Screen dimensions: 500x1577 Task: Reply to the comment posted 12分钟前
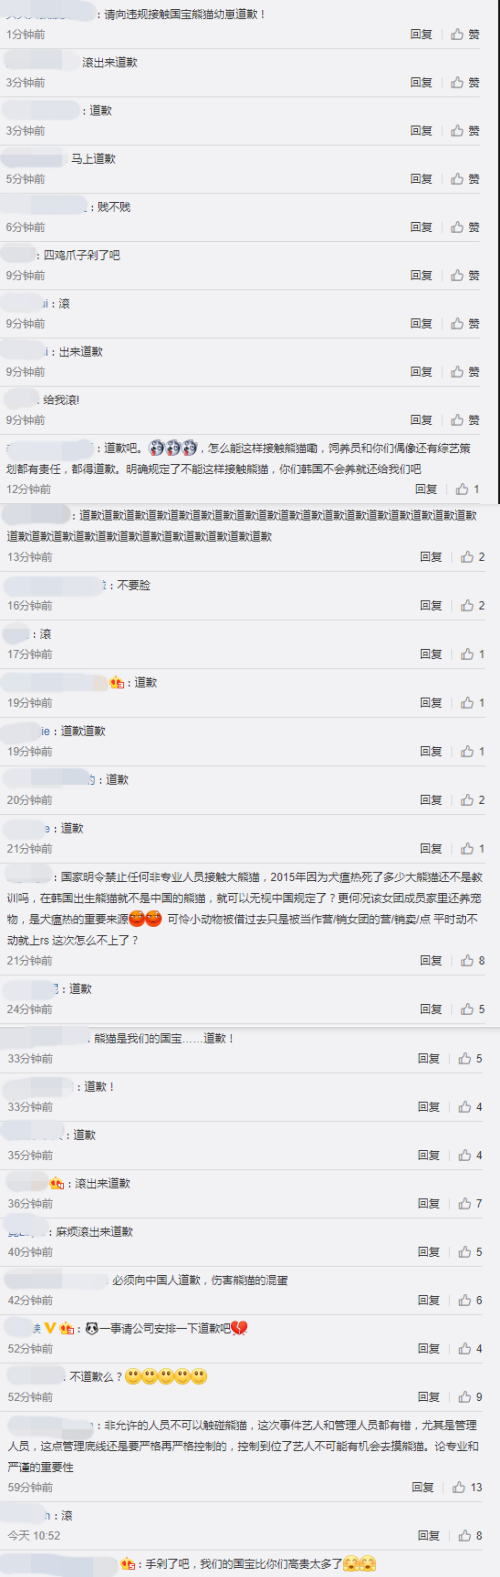(426, 489)
